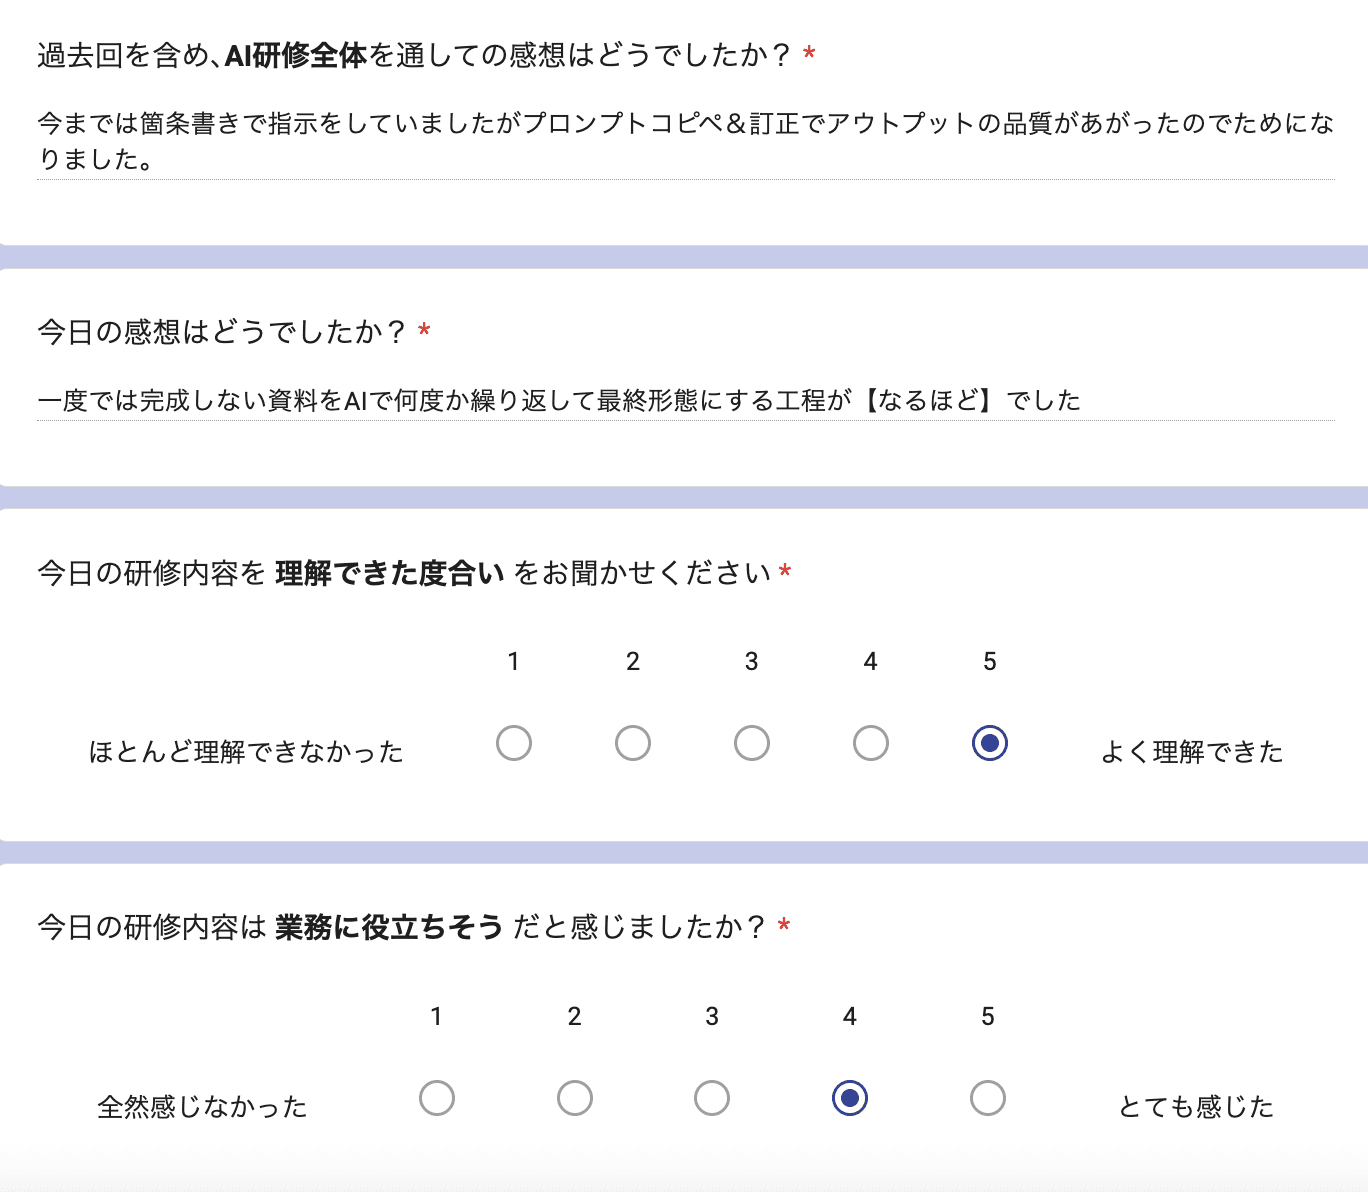1368x1192 pixels.
Task: Click the 理解できた度合い question heading
Action: [410, 573]
